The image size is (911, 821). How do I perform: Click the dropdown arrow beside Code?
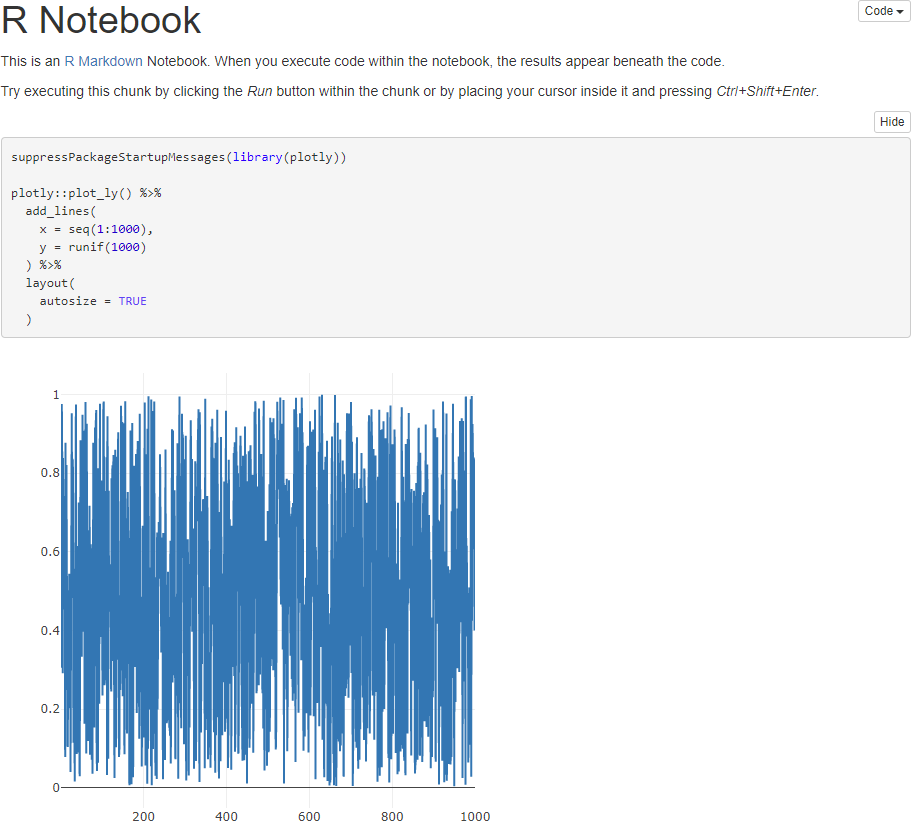[898, 10]
